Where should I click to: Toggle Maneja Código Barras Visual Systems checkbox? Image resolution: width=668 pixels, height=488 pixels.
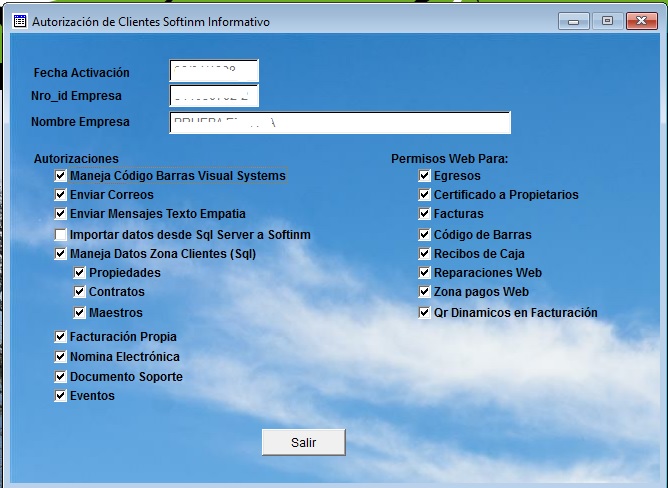point(60,175)
